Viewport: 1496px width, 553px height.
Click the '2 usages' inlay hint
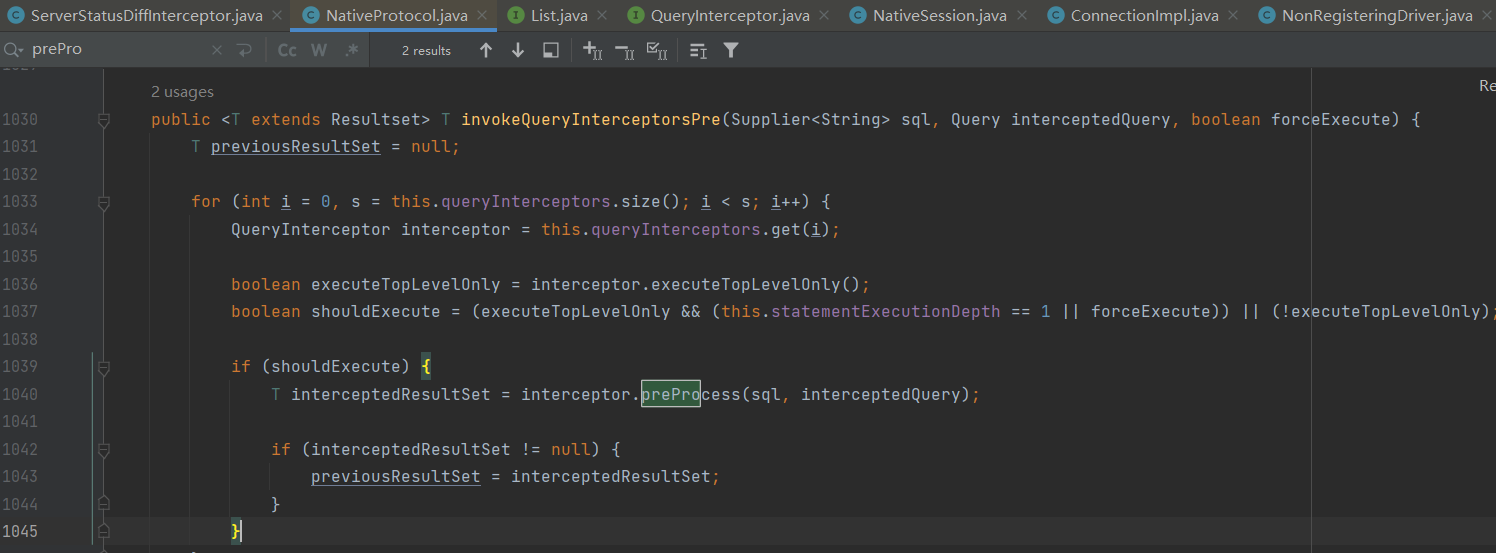182,92
